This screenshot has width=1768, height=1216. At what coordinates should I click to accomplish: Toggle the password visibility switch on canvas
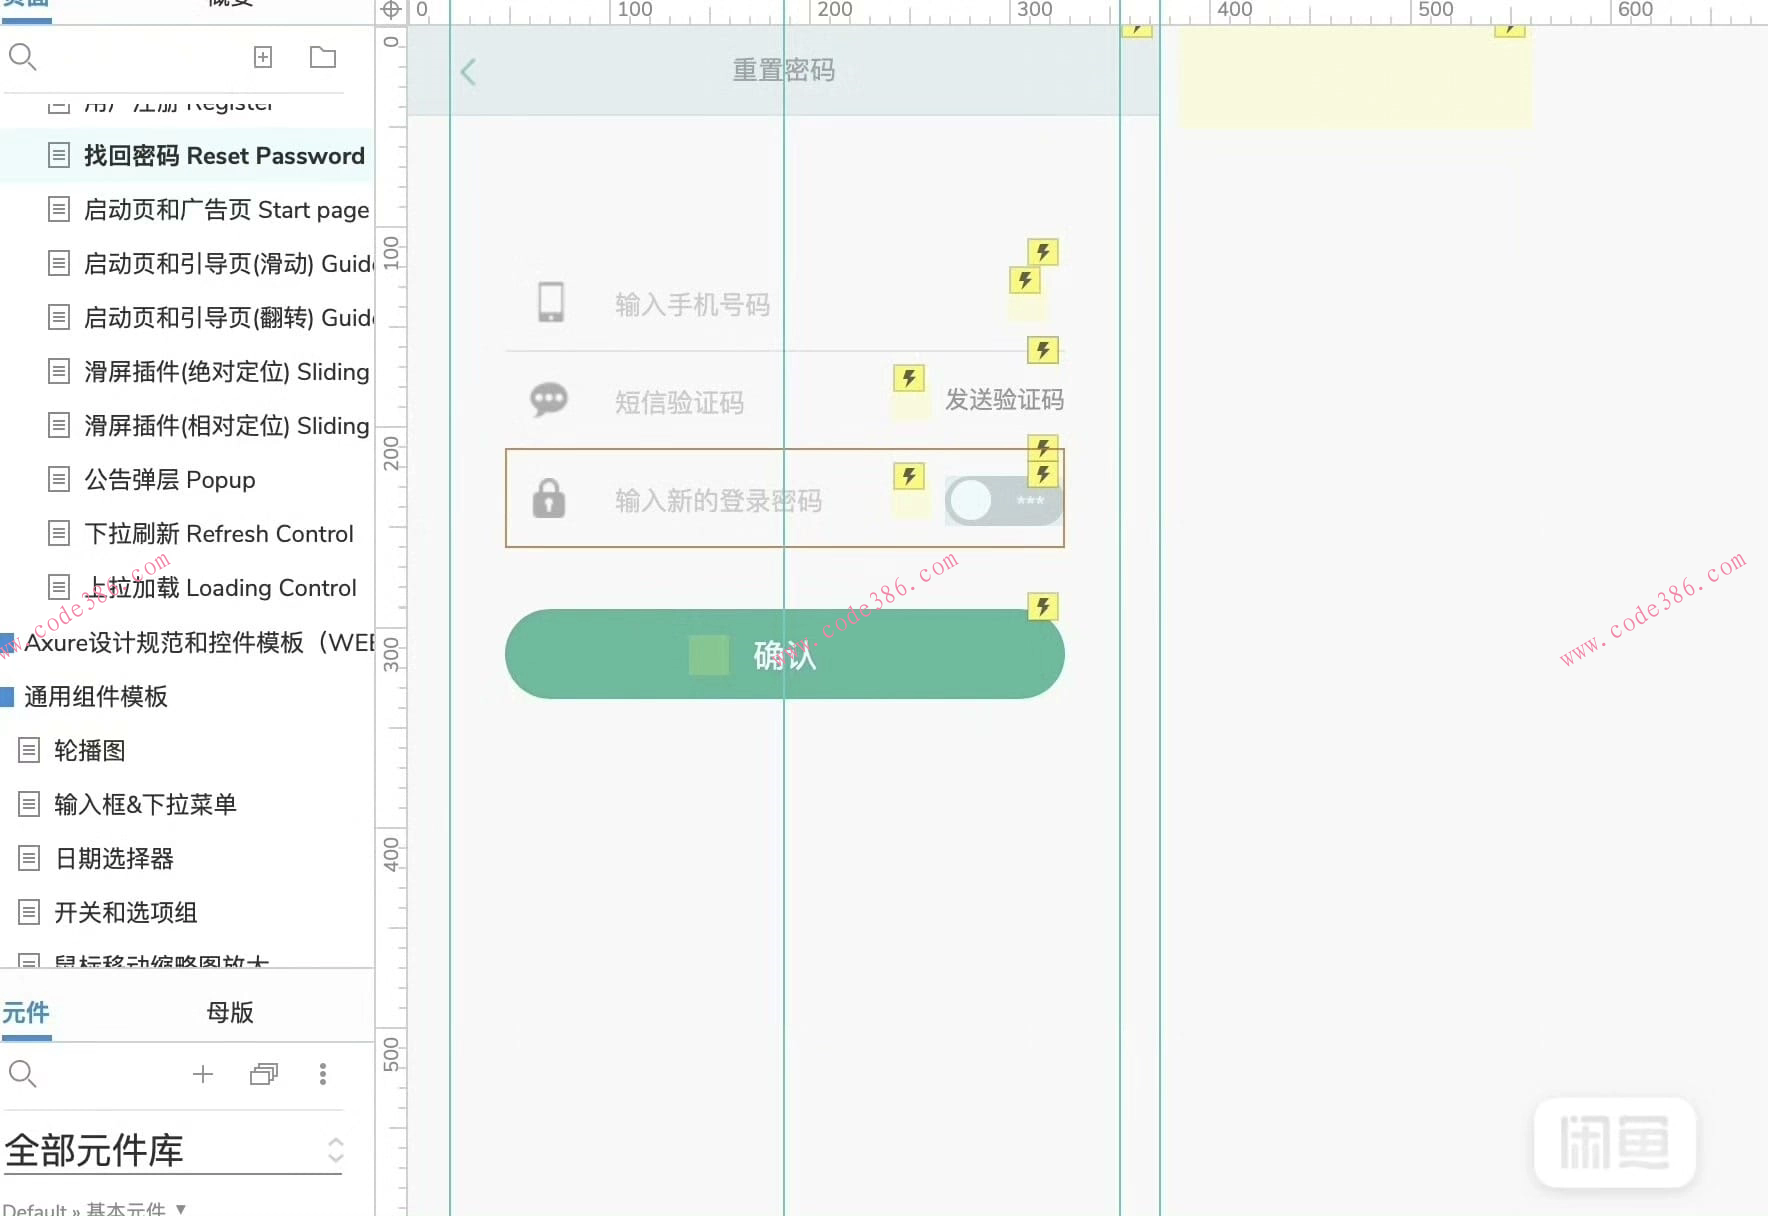(x=1002, y=500)
